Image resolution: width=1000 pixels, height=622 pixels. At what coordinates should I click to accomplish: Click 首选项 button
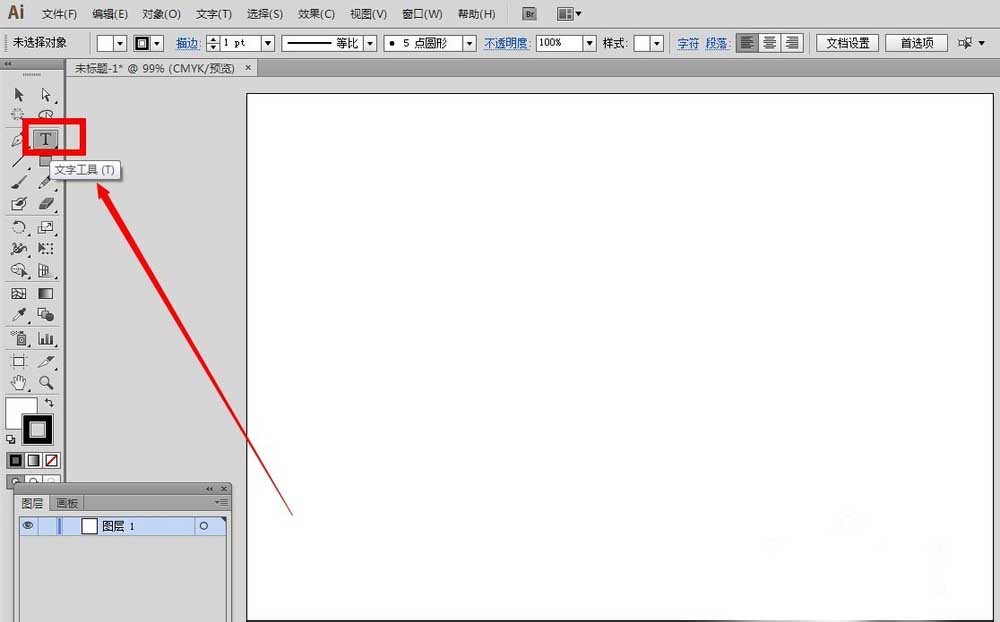916,43
